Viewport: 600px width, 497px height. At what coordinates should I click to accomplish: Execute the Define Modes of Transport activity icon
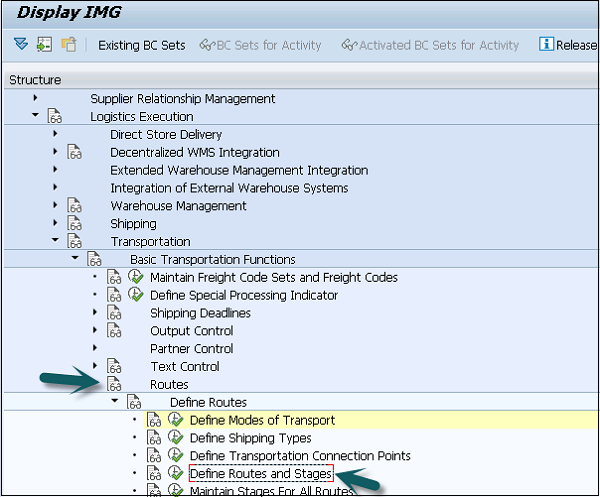coord(175,420)
